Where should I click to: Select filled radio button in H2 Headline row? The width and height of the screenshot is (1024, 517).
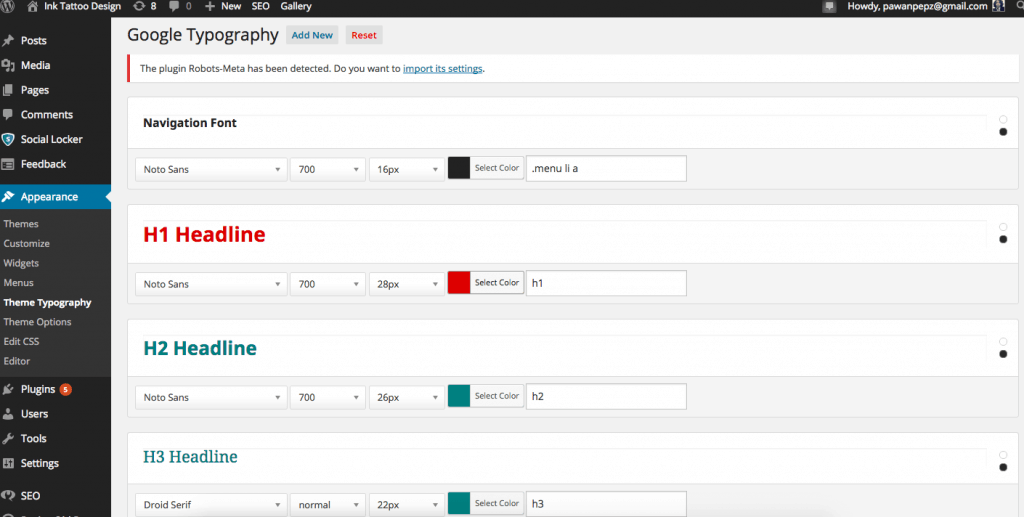[1003, 354]
